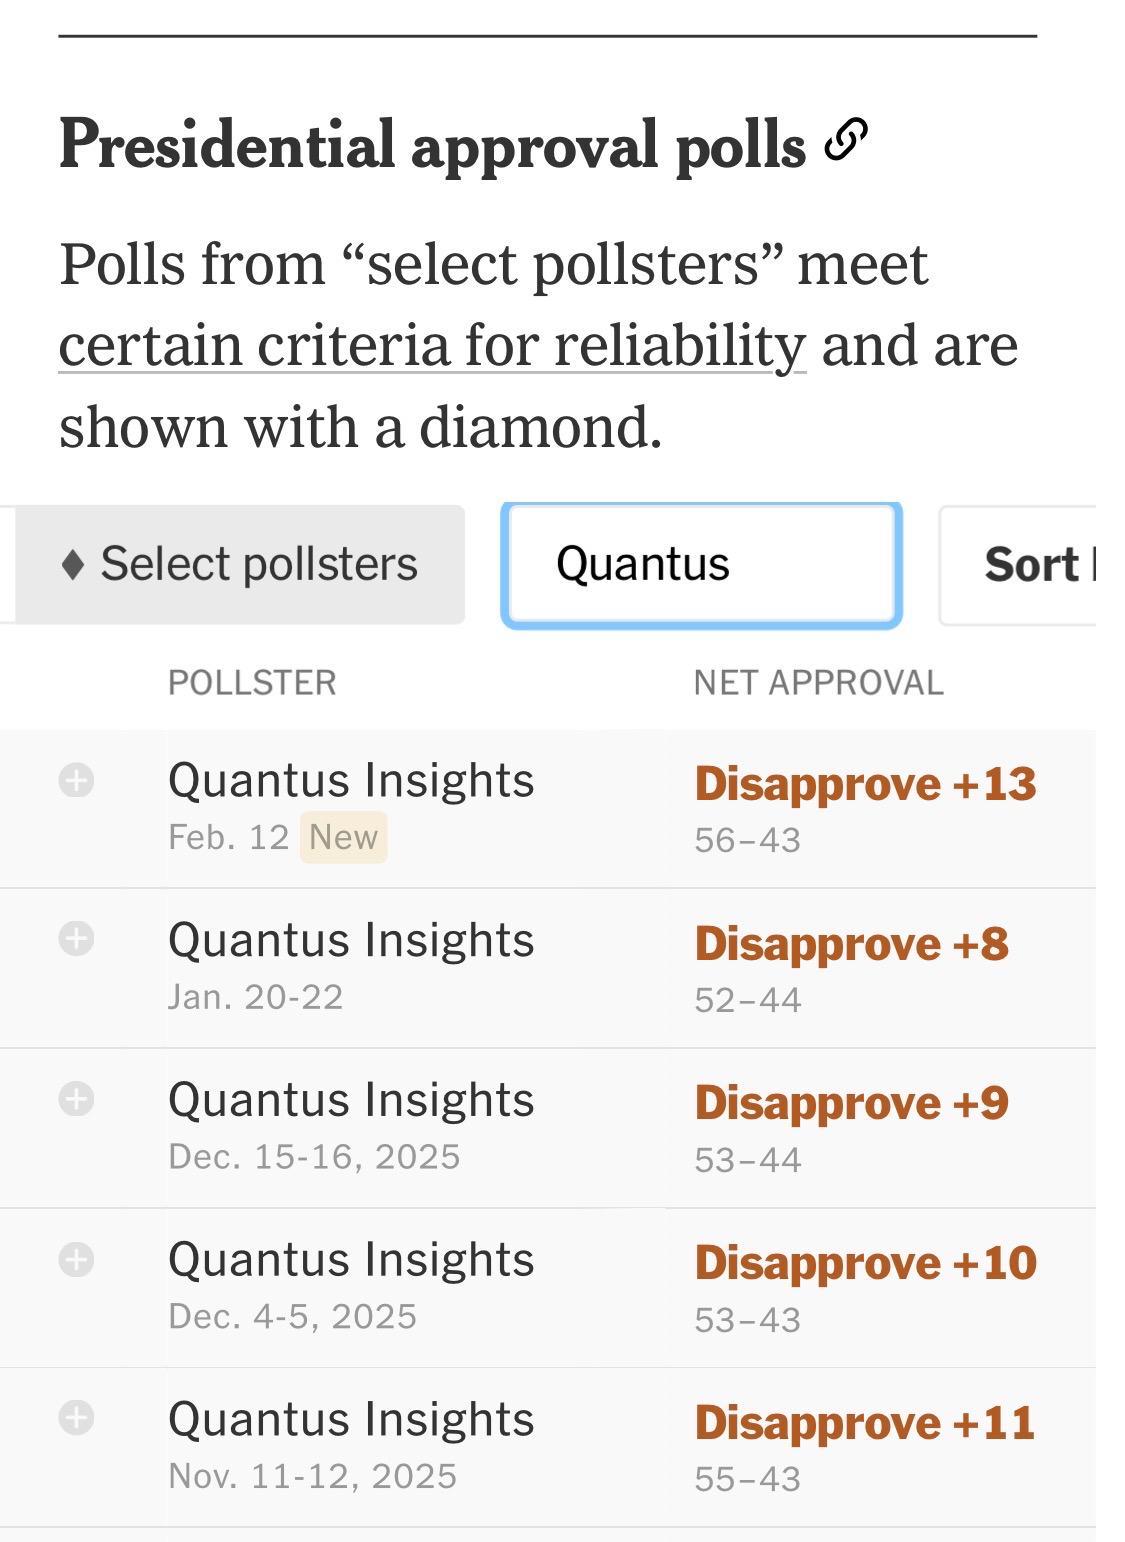Open certain criteria for reliability link
1125x1542 pixels.
point(432,347)
